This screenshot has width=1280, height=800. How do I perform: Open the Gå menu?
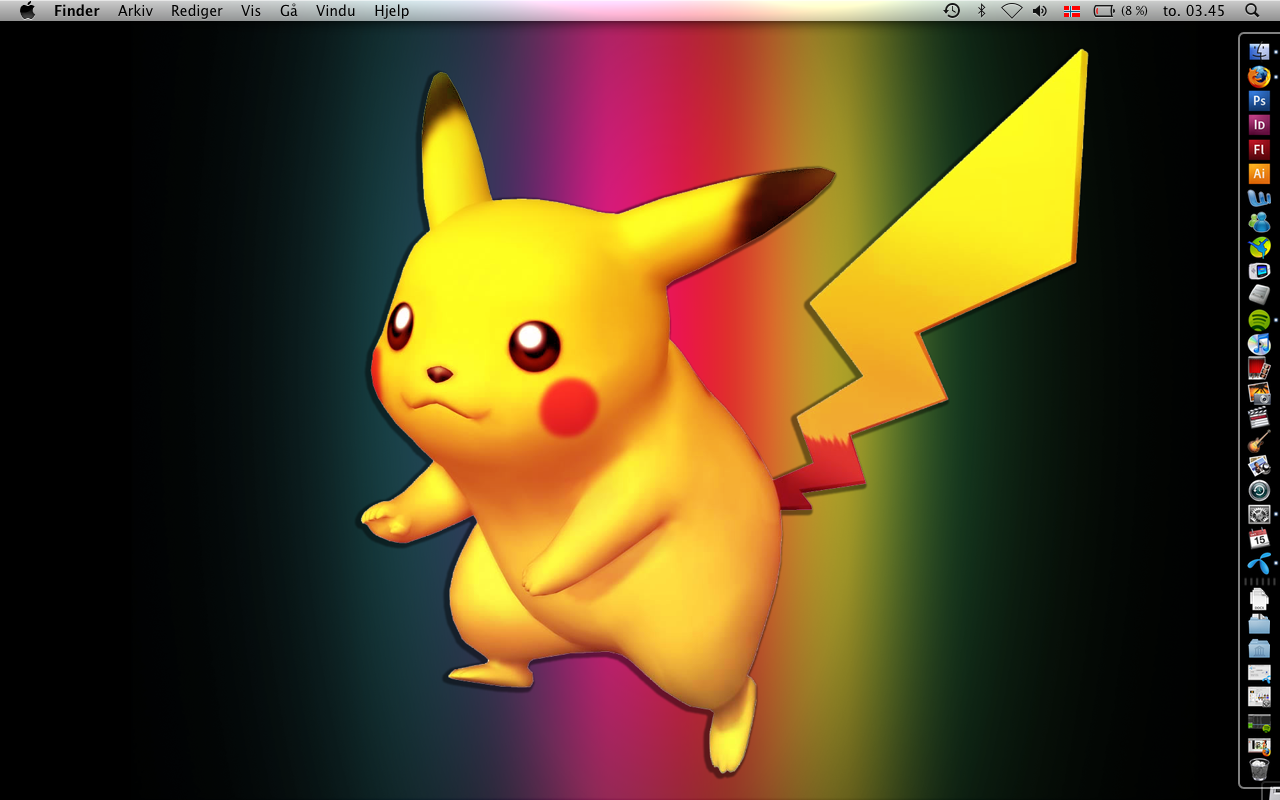[x=289, y=11]
